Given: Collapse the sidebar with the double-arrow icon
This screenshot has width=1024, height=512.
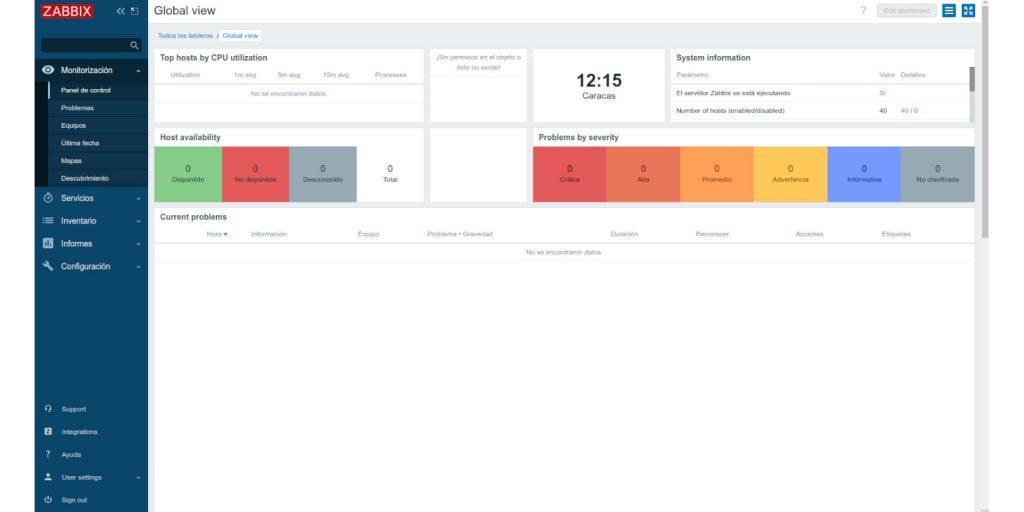Looking at the screenshot, I should [121, 11].
